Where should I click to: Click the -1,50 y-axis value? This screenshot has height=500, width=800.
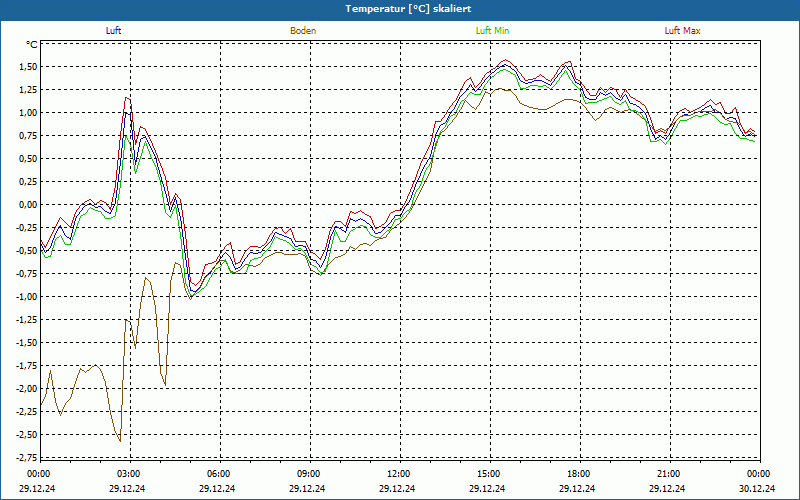tap(26, 342)
